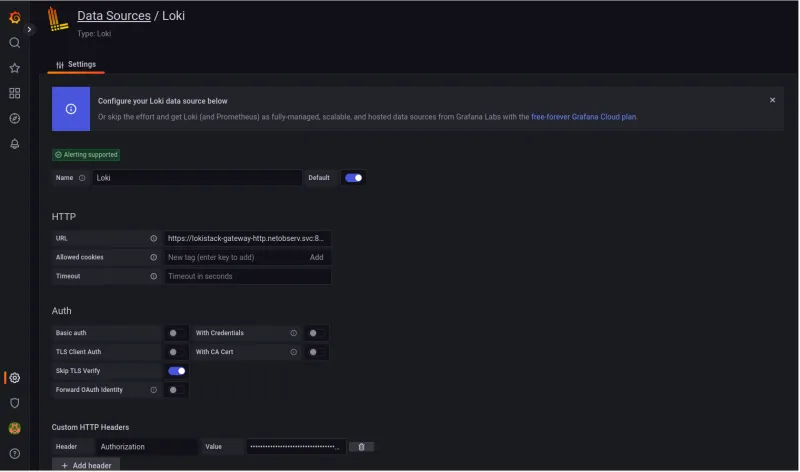This screenshot has height=472, width=800.
Task: Click the Allowed cookies tag input
Action: (x=235, y=257)
